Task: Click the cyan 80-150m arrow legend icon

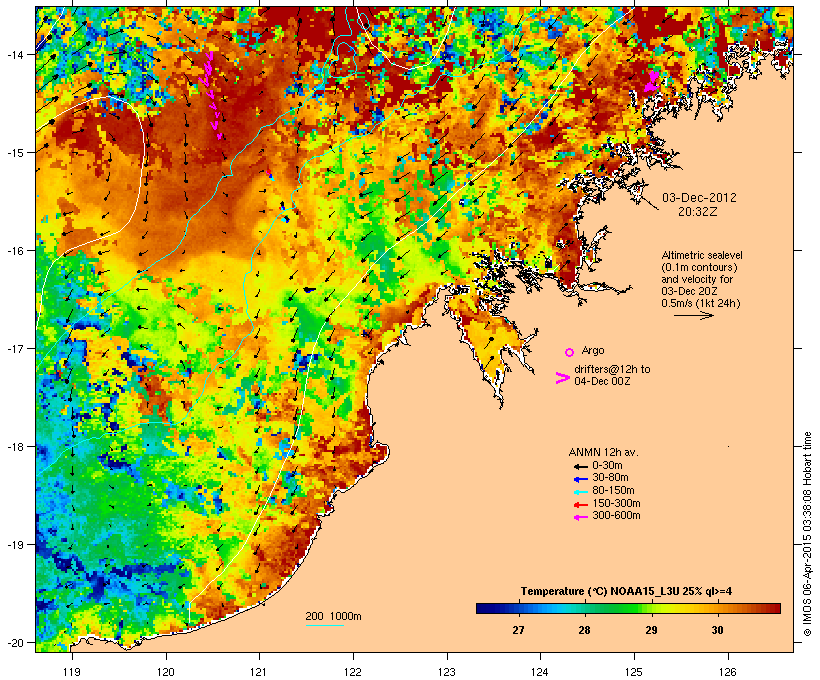Action: [x=580, y=492]
